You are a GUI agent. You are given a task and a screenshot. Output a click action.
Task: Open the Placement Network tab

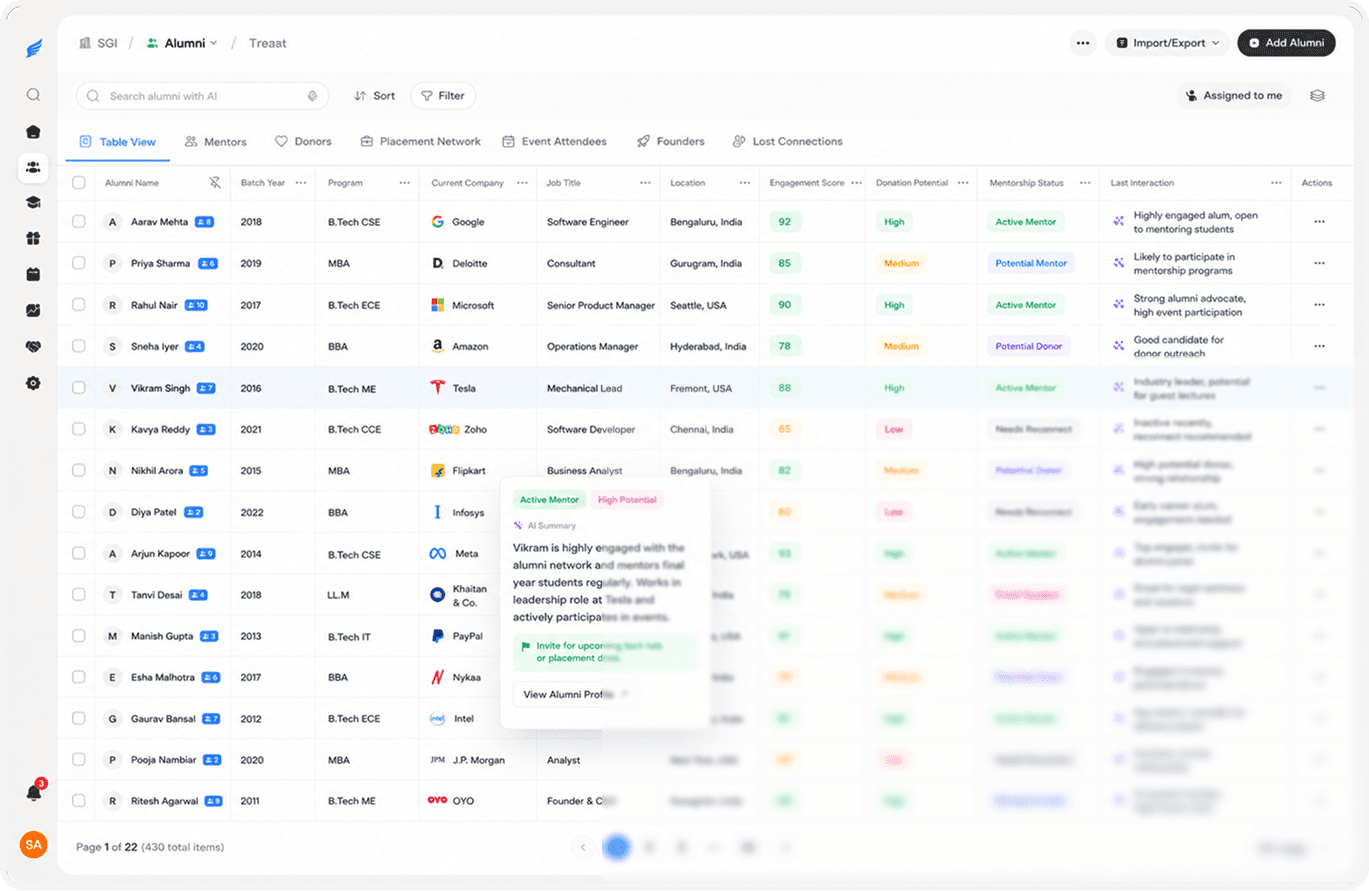[421, 142]
